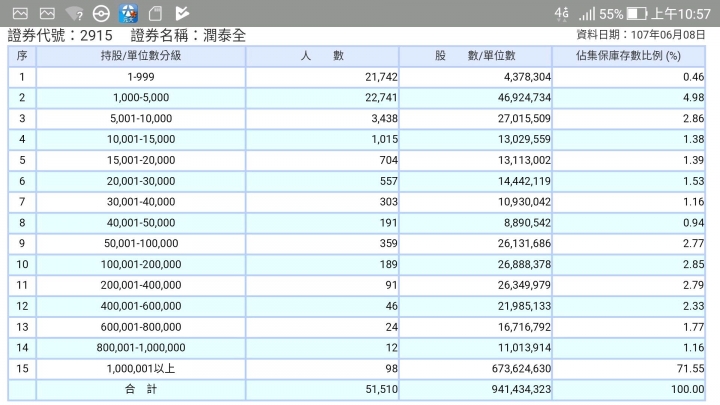The height and width of the screenshot is (405, 720).
Task: Select the 1-999 range cell
Action: 141,77
